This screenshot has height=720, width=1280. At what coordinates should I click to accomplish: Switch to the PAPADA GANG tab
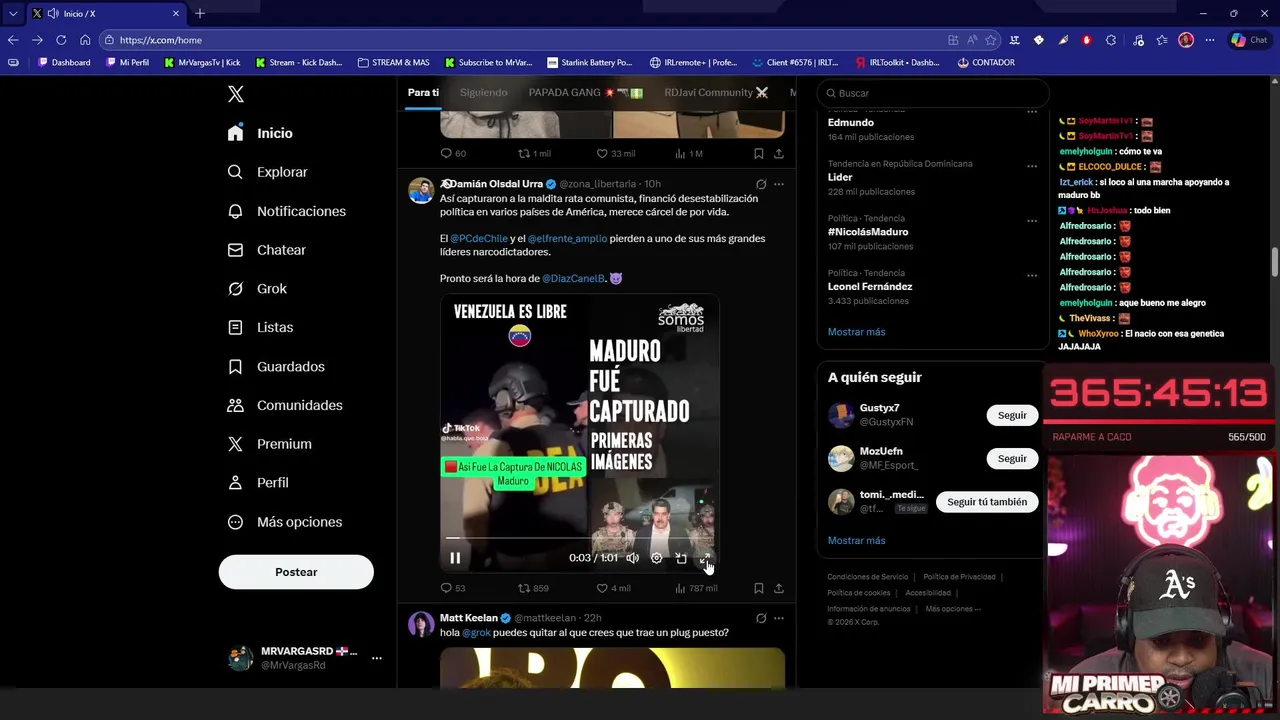[x=586, y=92]
